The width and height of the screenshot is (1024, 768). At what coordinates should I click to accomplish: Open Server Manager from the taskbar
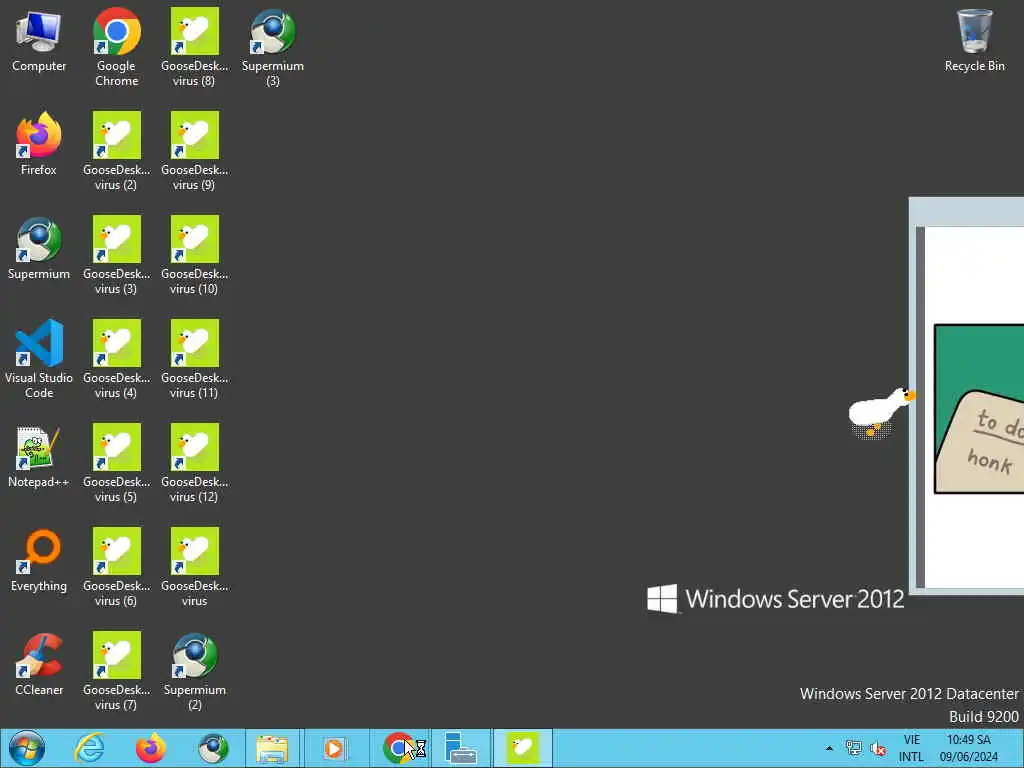pyautogui.click(x=460, y=748)
